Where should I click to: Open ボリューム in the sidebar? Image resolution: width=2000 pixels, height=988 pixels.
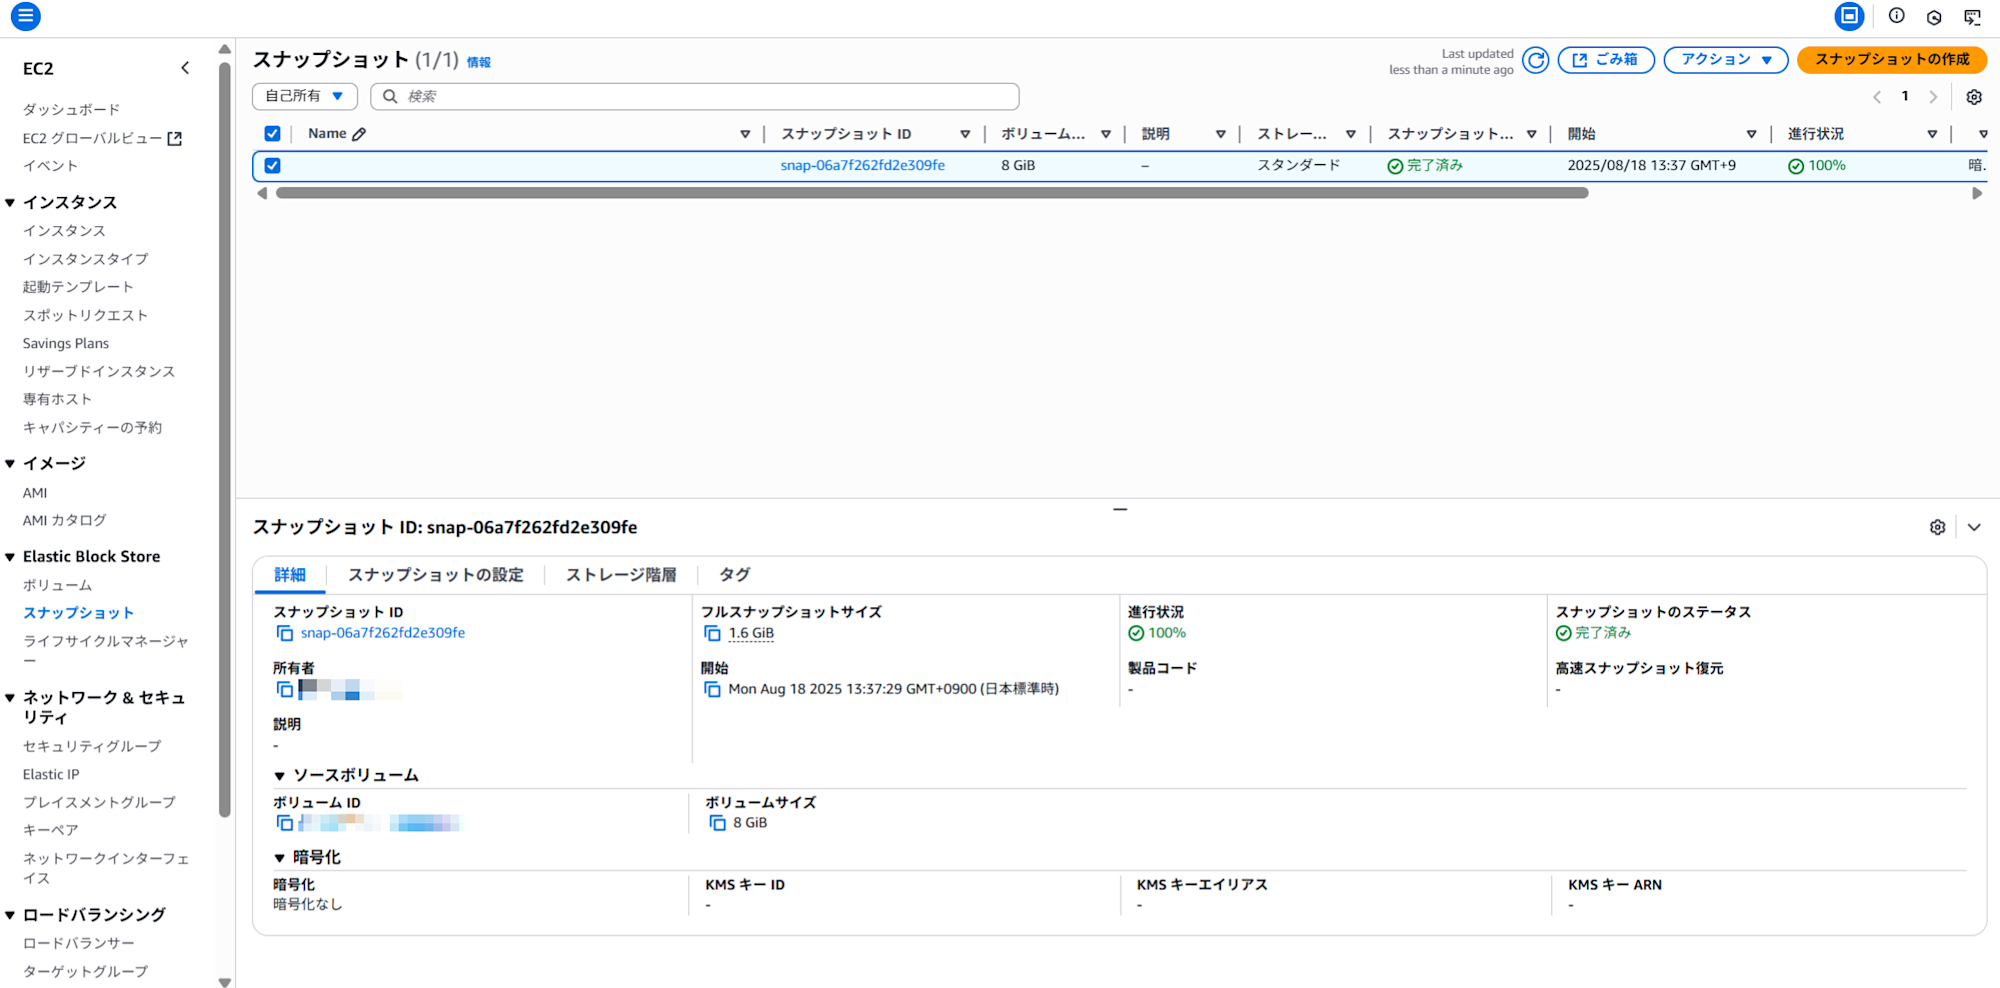click(57, 585)
